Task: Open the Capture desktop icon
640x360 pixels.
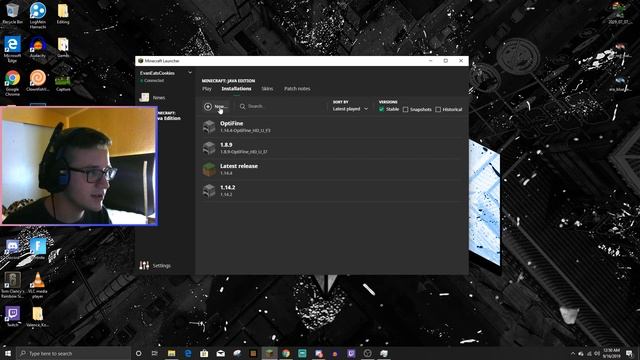Action: [63, 82]
